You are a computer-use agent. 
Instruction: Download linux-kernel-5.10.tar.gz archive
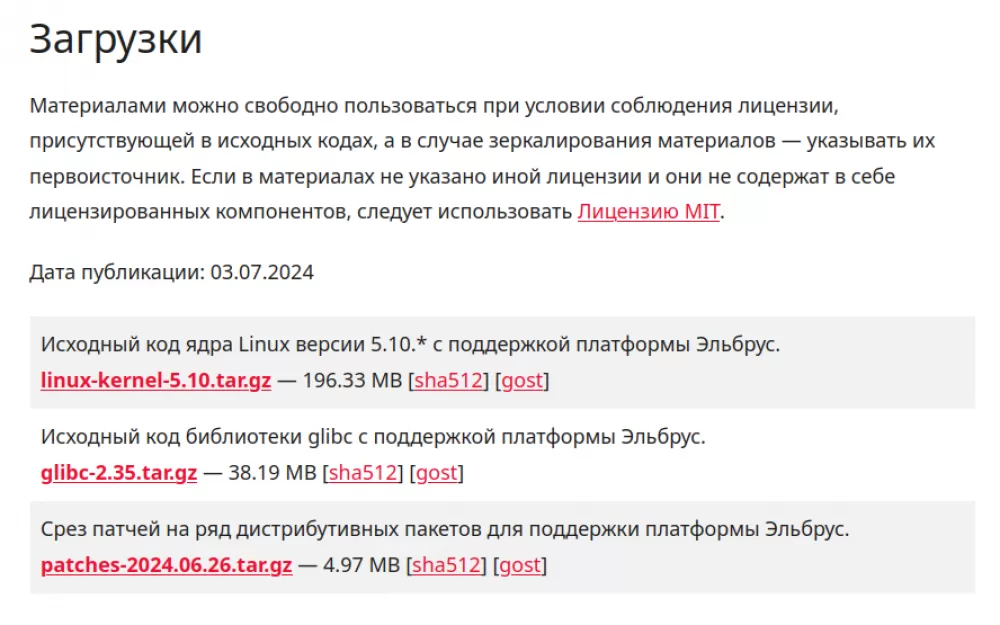tap(156, 380)
